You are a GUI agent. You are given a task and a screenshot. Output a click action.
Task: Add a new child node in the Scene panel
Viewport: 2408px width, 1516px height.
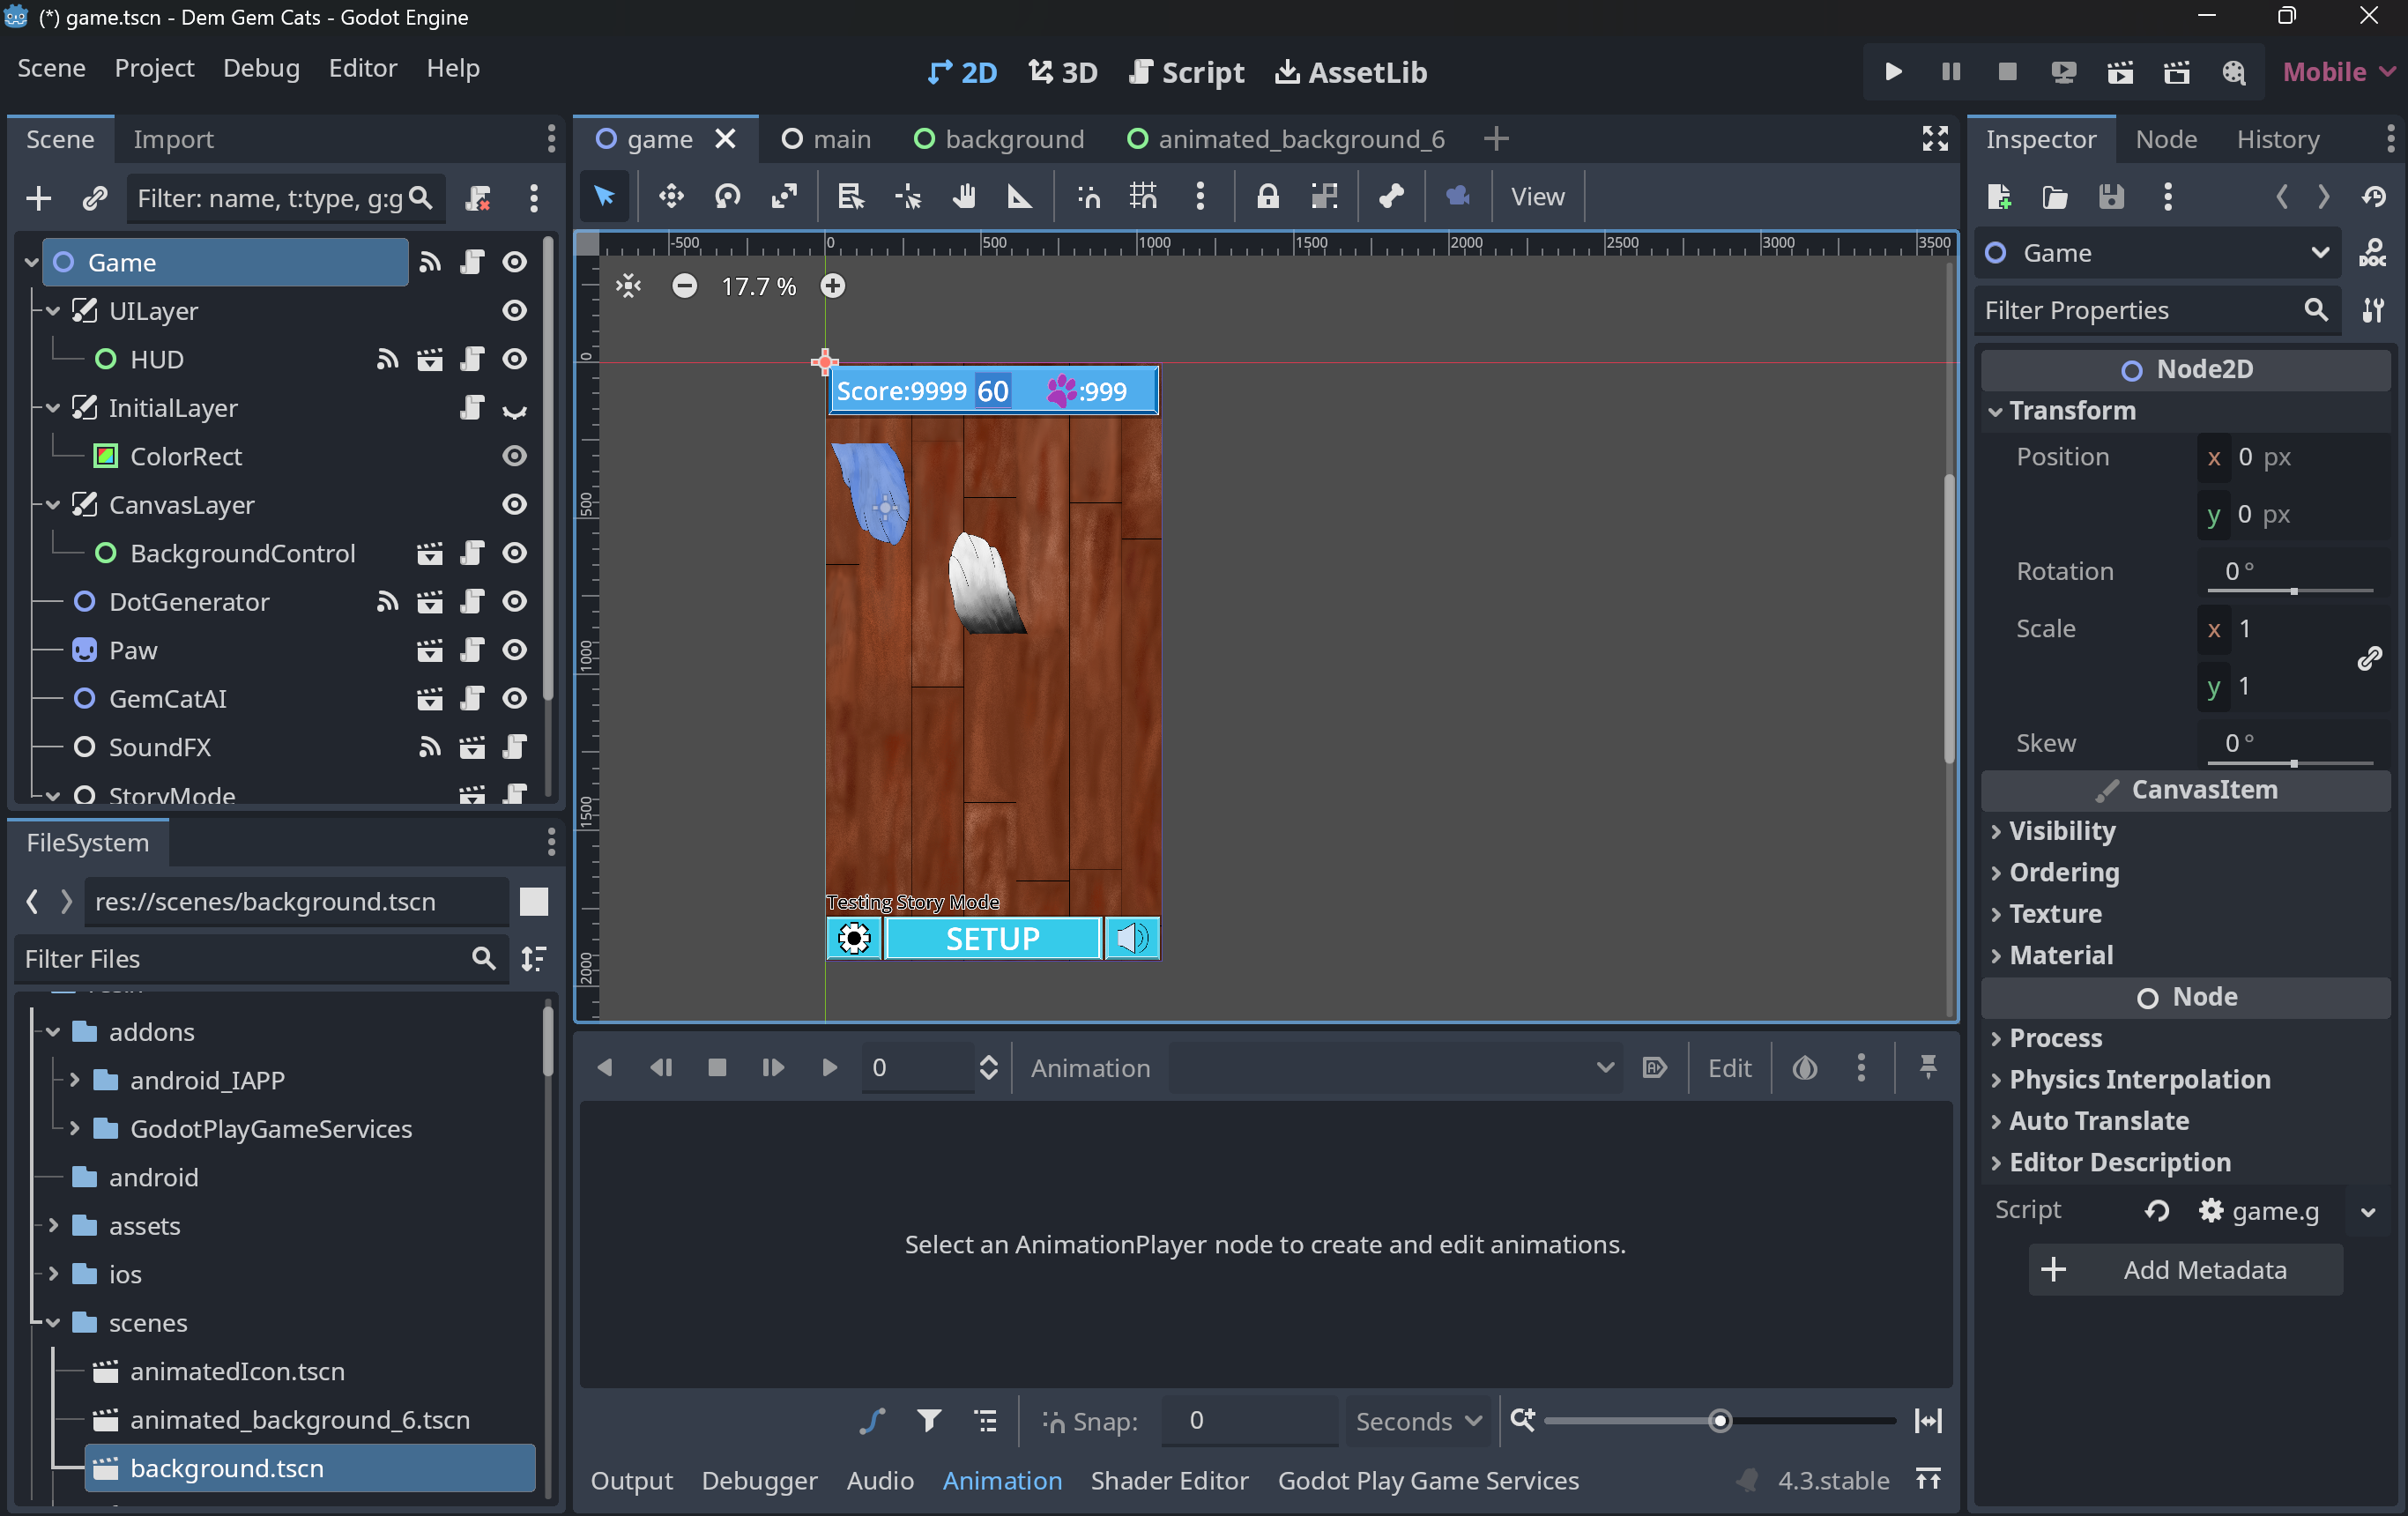coord(37,198)
